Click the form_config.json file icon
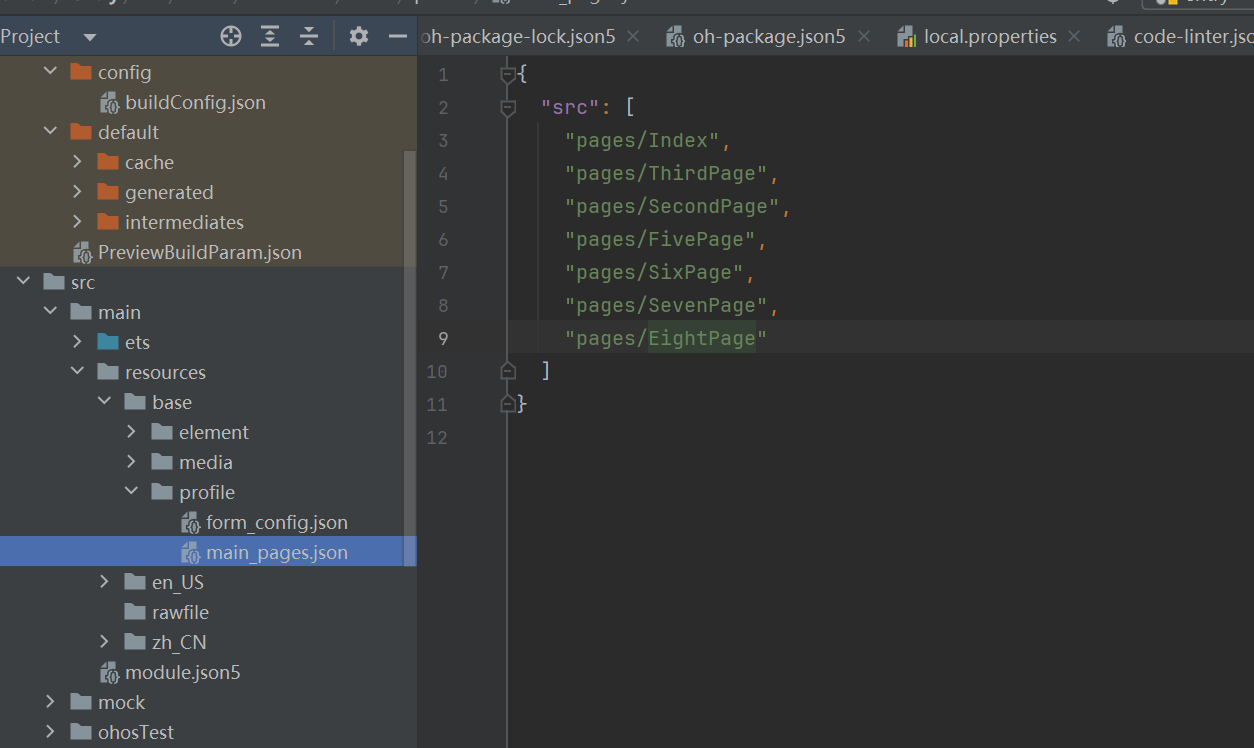Viewport: 1254px width, 748px height. pyautogui.click(x=190, y=522)
